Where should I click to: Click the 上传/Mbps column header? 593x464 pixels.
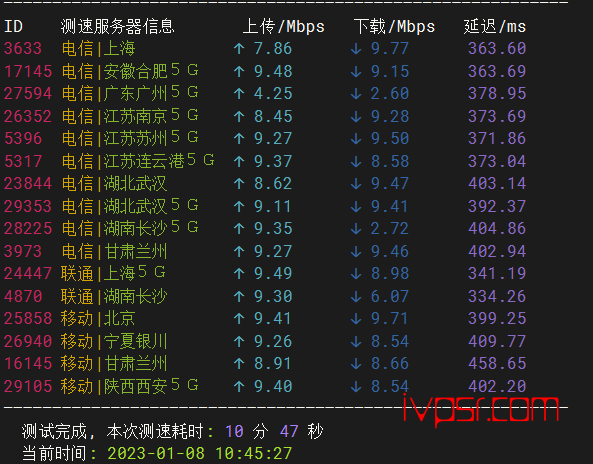[x=284, y=26]
